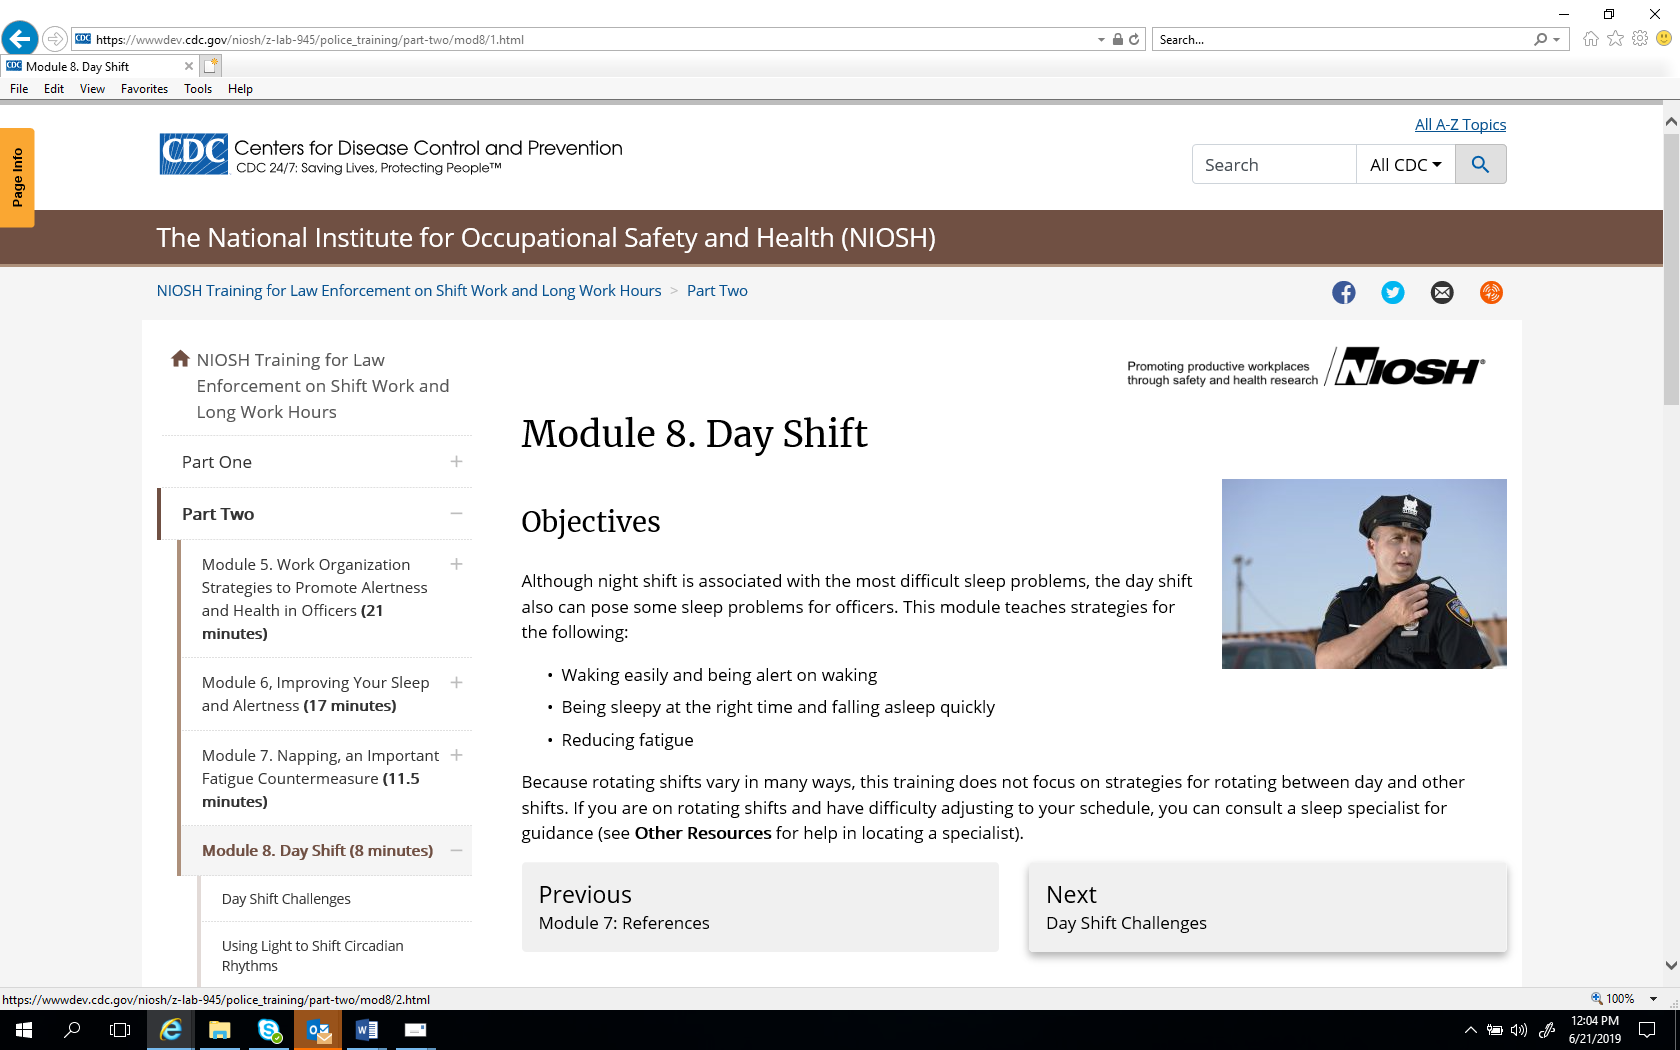Open the All A-Z Topics link
Viewport: 1680px width, 1050px height.
[1460, 125]
